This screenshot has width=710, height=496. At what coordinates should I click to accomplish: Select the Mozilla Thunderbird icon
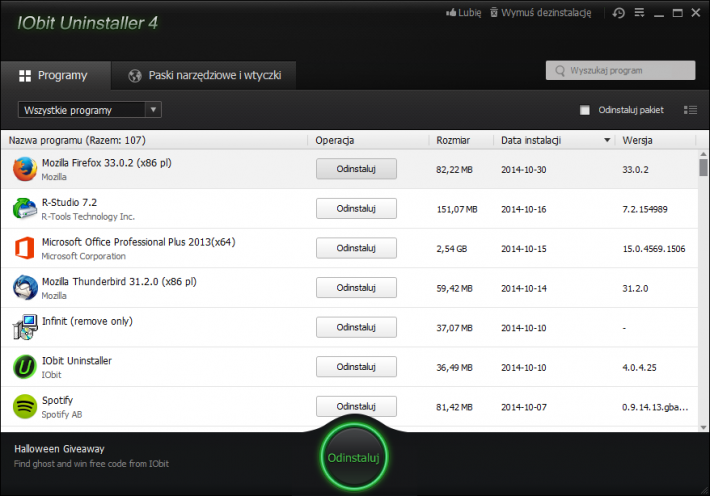(x=24, y=288)
